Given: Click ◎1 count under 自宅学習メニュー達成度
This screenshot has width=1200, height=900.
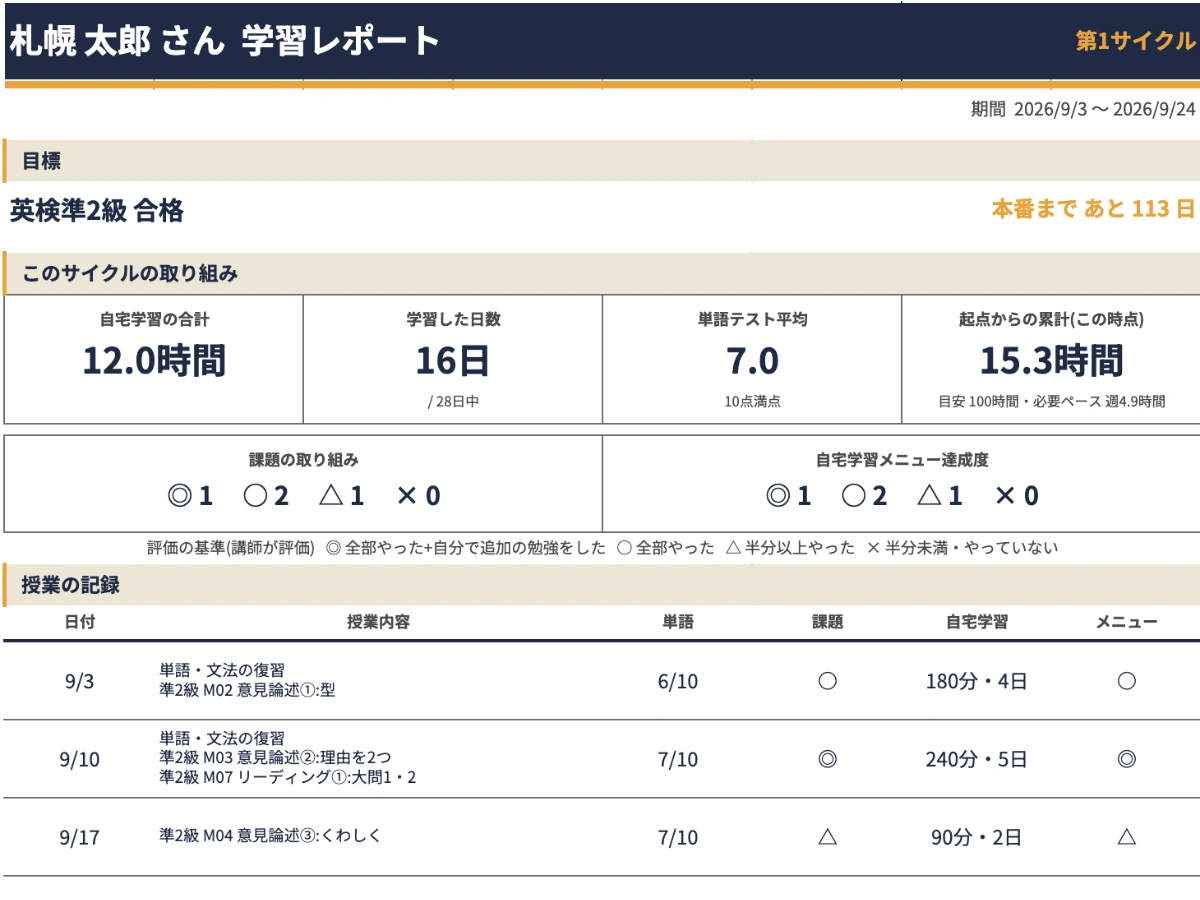Looking at the screenshot, I should [x=789, y=496].
